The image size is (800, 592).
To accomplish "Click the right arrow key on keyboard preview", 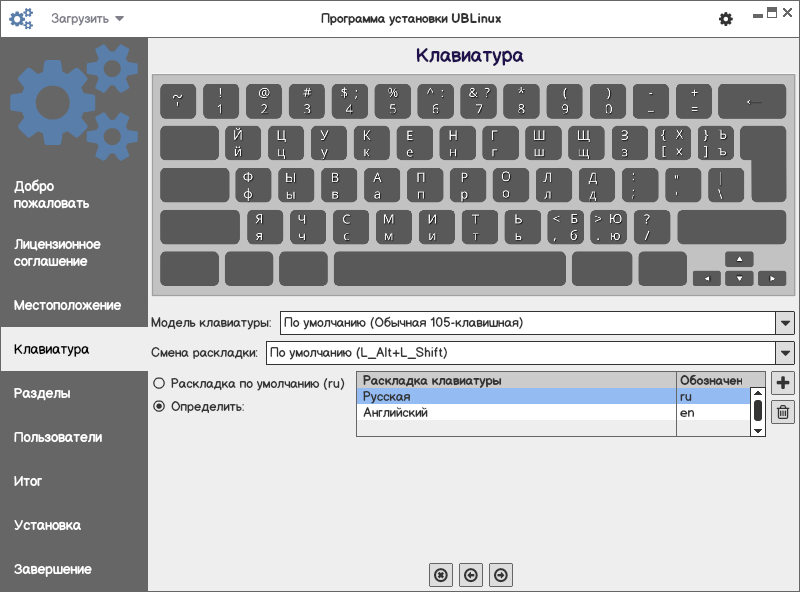I will pos(772,278).
